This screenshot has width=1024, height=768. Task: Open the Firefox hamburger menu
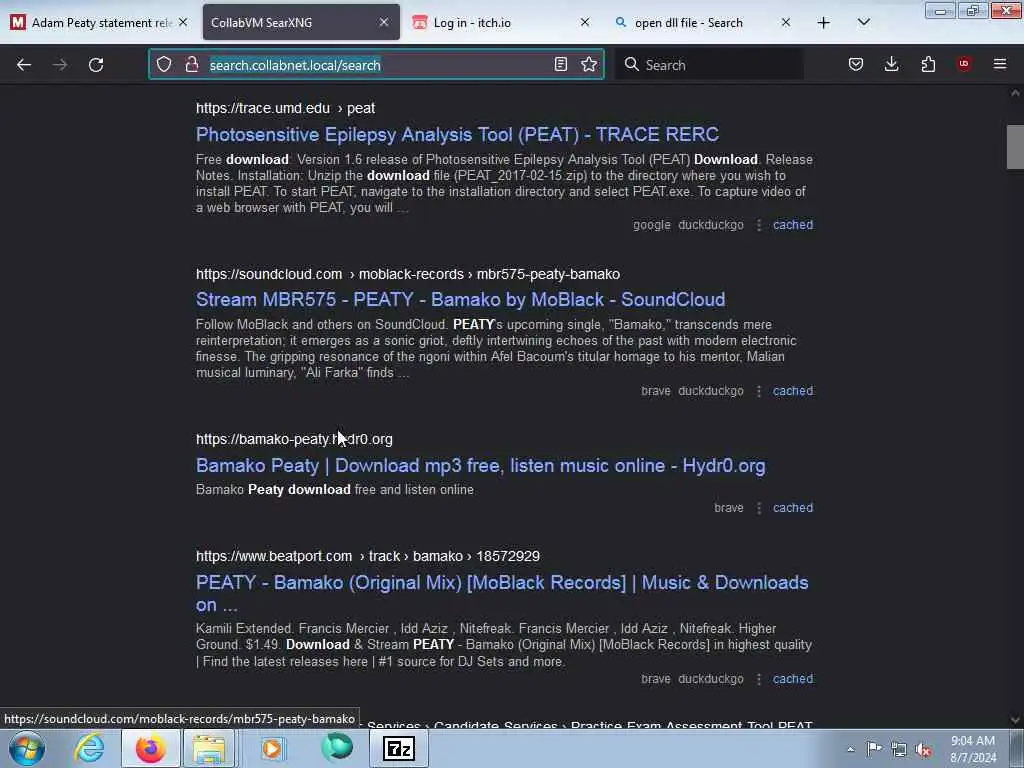[1000, 64]
